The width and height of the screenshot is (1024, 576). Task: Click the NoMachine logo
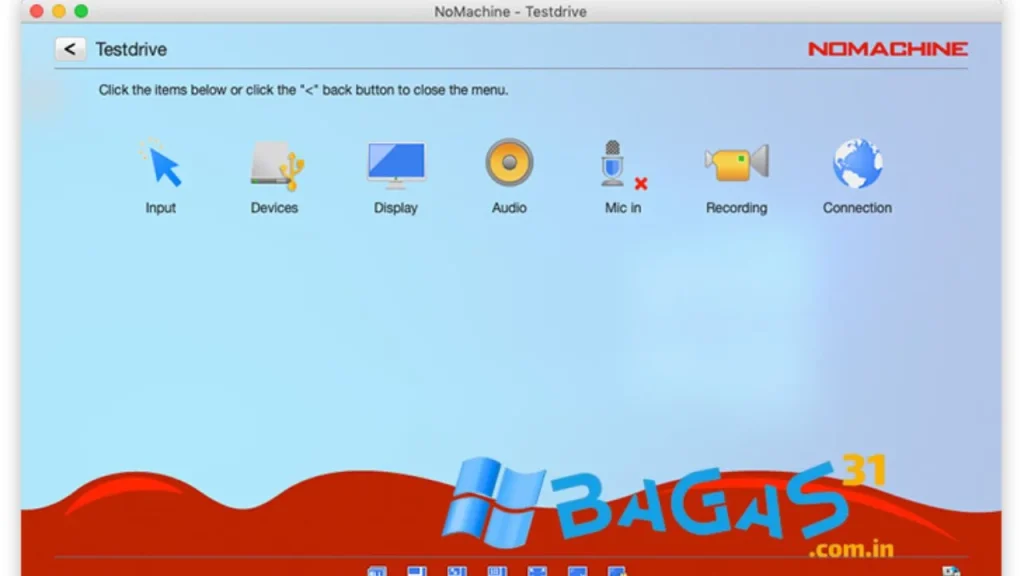(888, 49)
